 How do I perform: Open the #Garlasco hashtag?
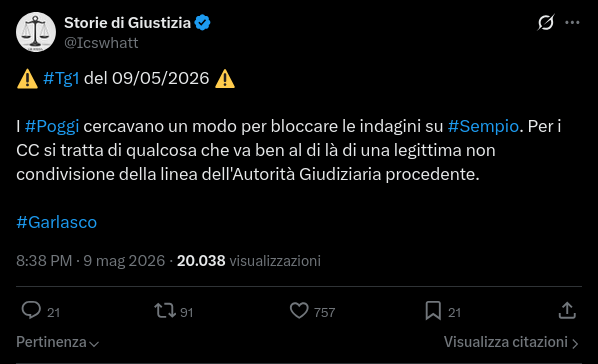pos(56,222)
